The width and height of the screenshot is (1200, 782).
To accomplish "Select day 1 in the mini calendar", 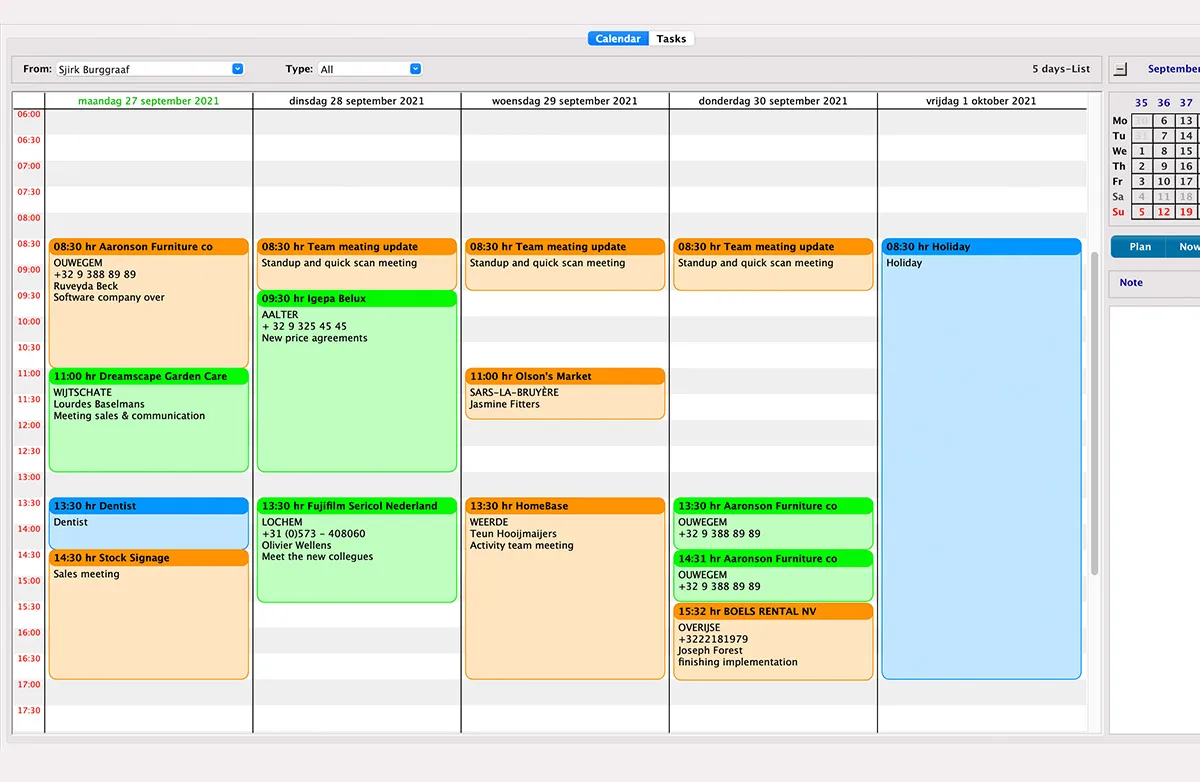I will coord(1142,152).
